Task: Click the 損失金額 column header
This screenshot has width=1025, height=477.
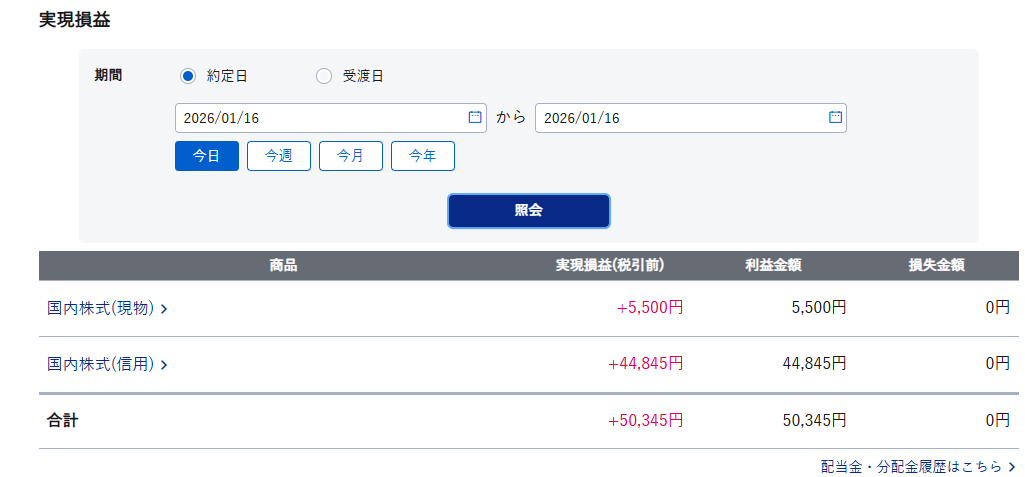Action: (936, 266)
